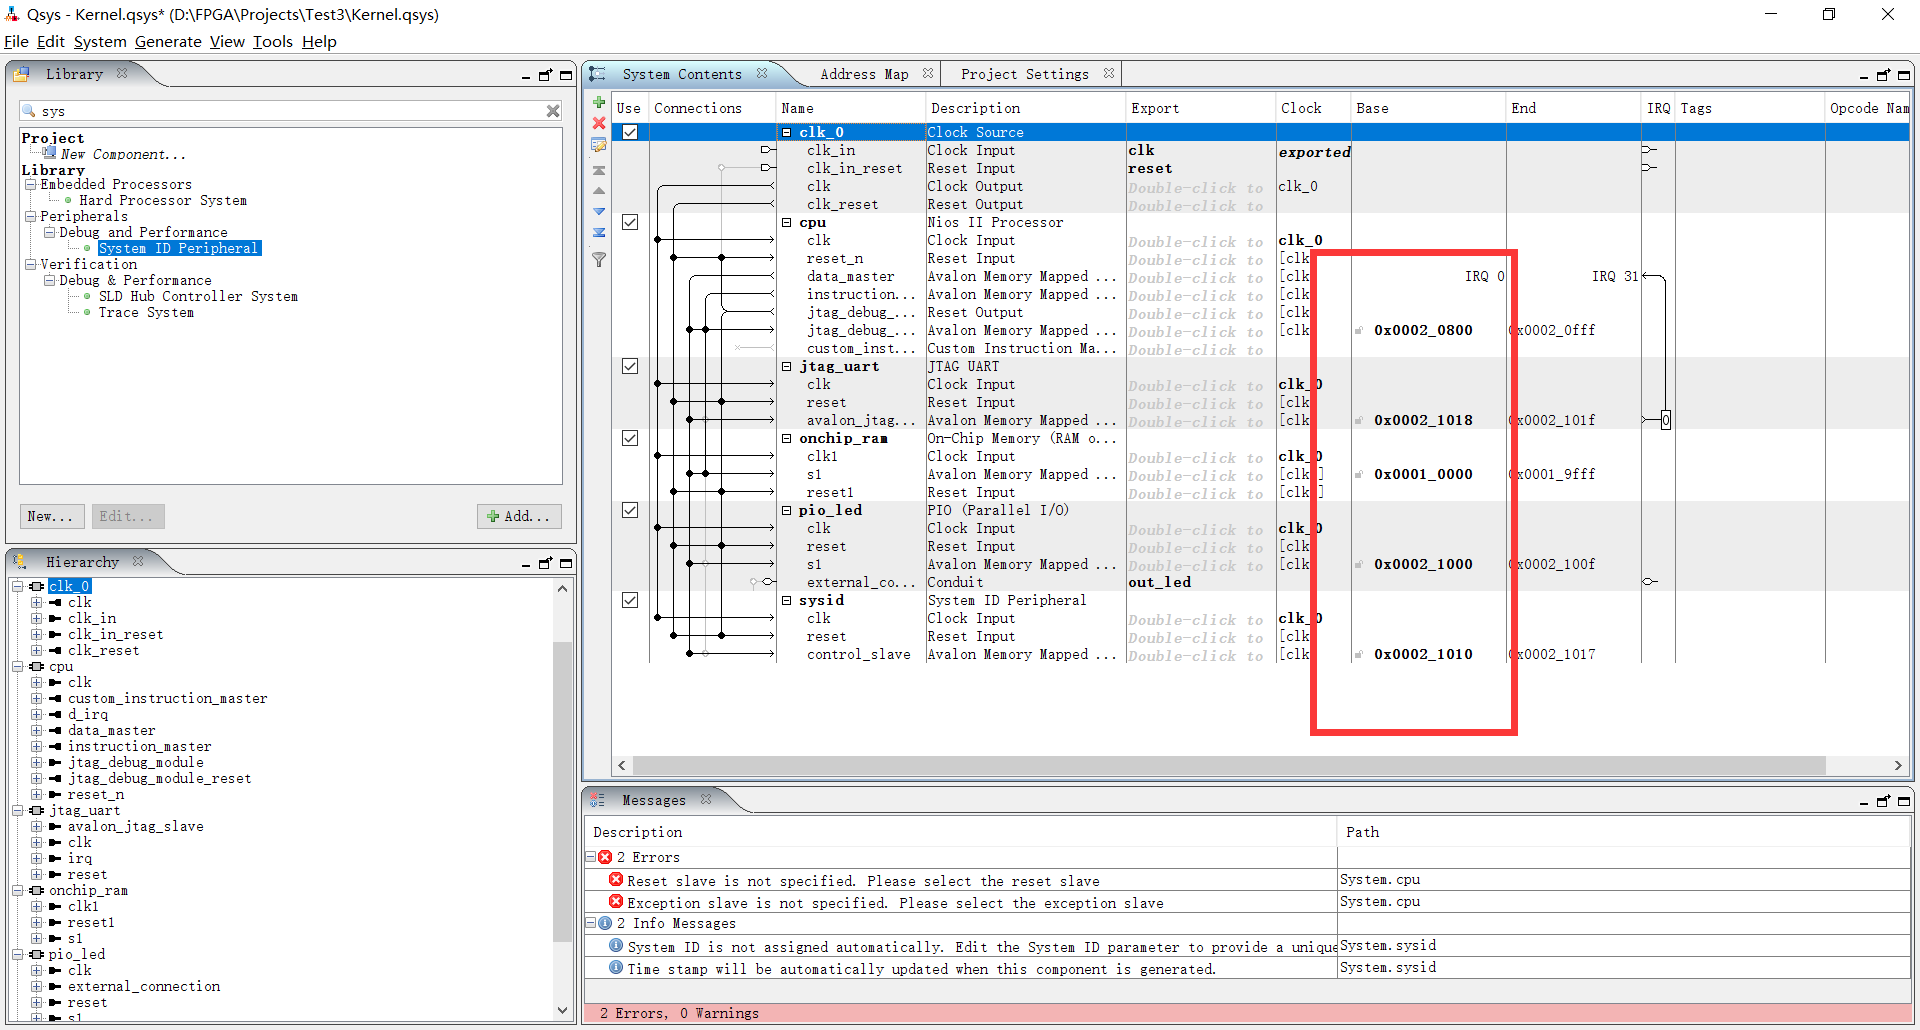Collapse the sysid component in System Contents

(x=787, y=600)
